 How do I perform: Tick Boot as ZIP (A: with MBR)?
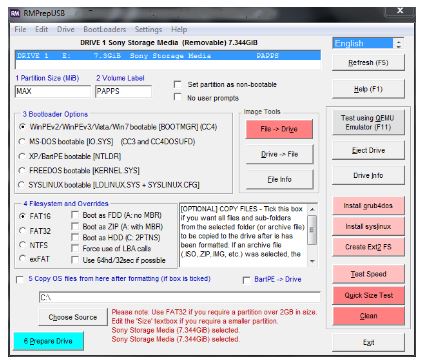[75, 226]
